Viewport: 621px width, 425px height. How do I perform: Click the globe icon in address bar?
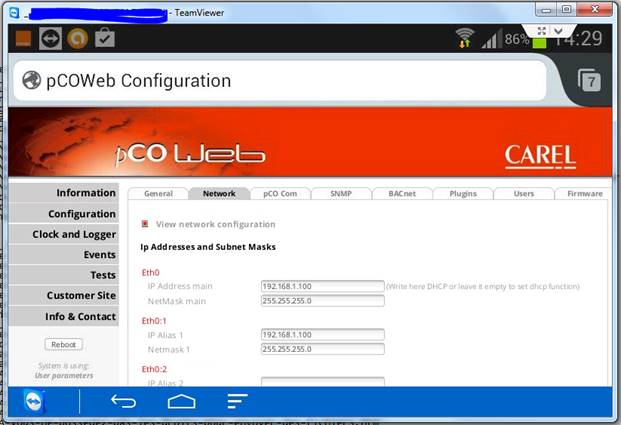point(32,80)
